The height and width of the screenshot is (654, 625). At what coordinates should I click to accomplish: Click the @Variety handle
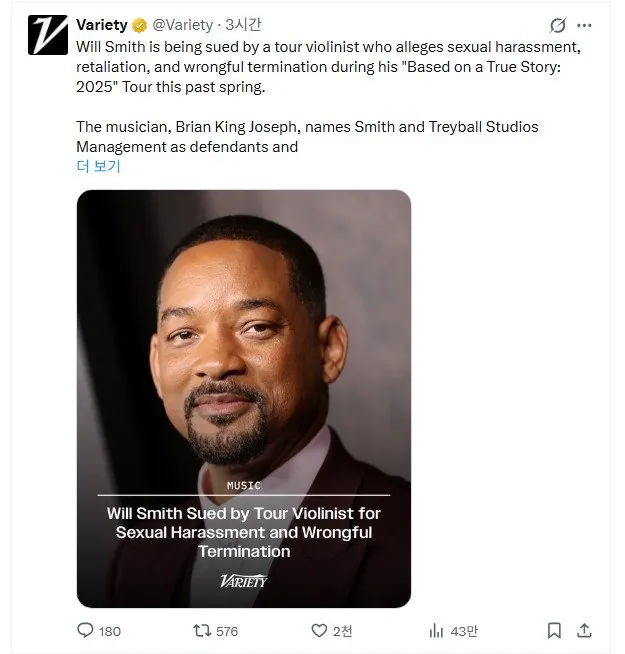tap(182, 25)
